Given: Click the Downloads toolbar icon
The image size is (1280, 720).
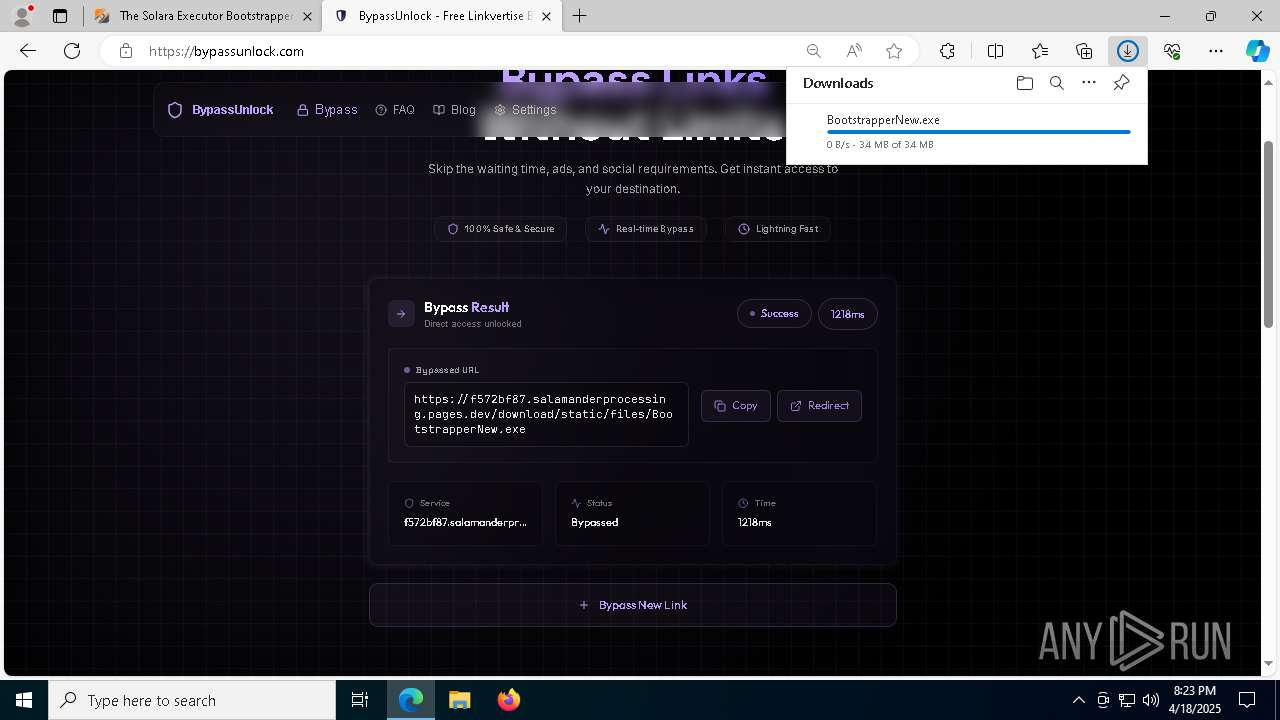Looking at the screenshot, I should click(1128, 51).
